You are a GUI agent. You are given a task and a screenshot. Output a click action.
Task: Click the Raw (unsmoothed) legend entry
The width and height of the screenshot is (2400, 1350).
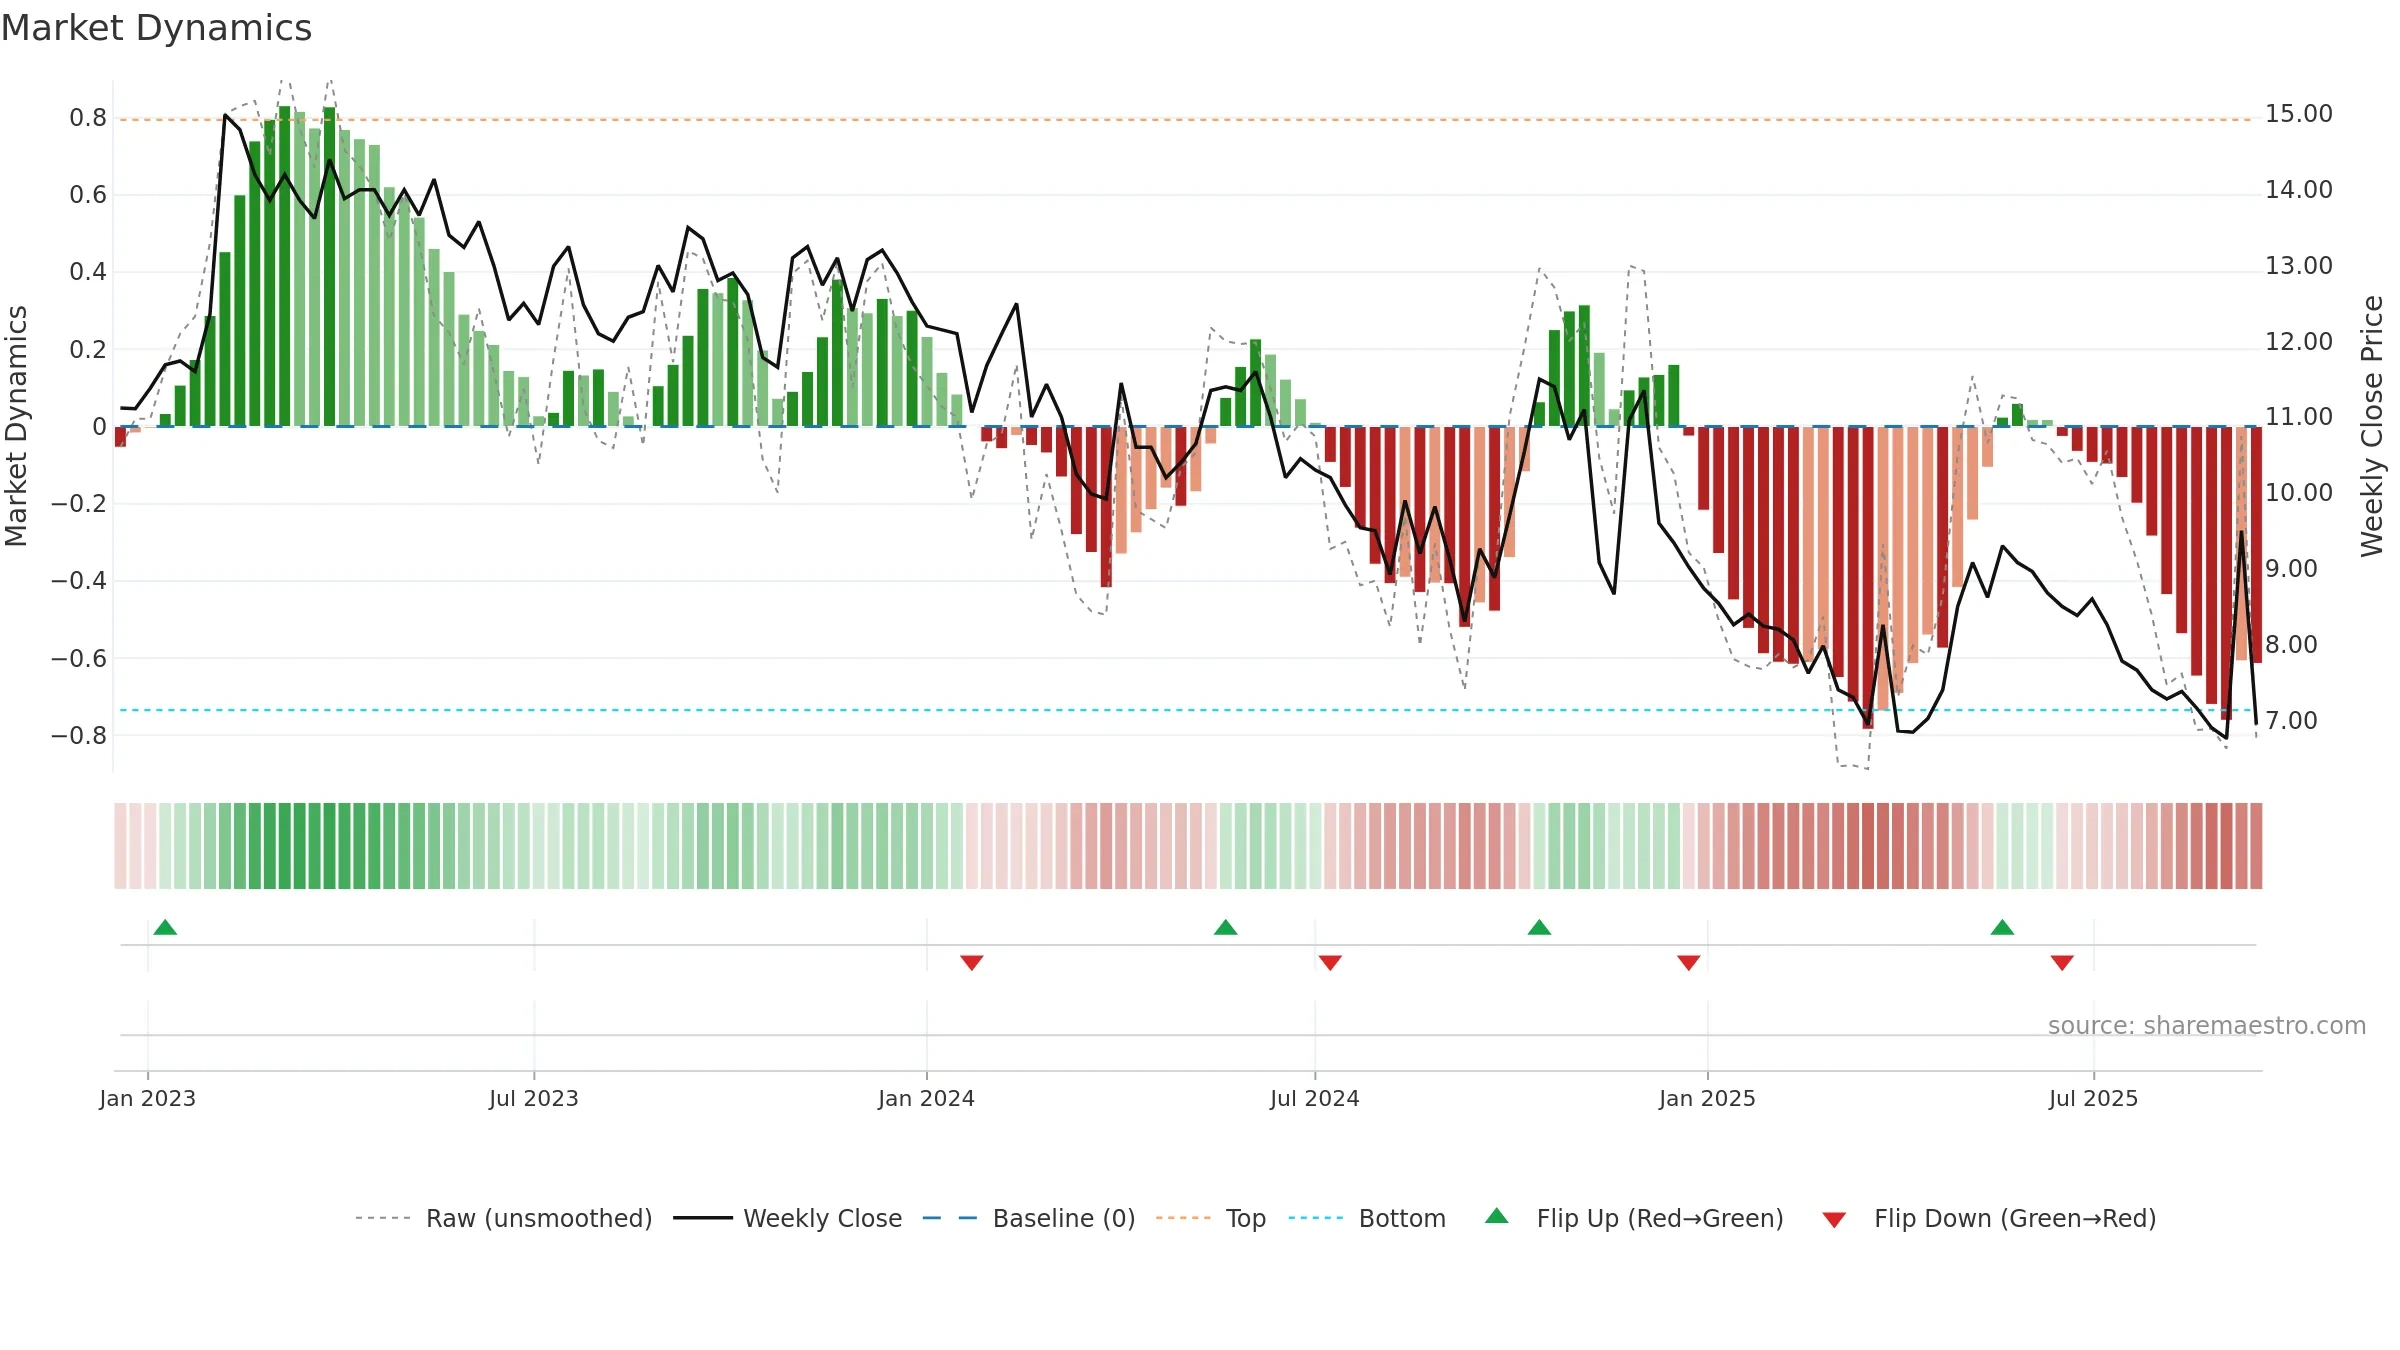pos(504,1218)
